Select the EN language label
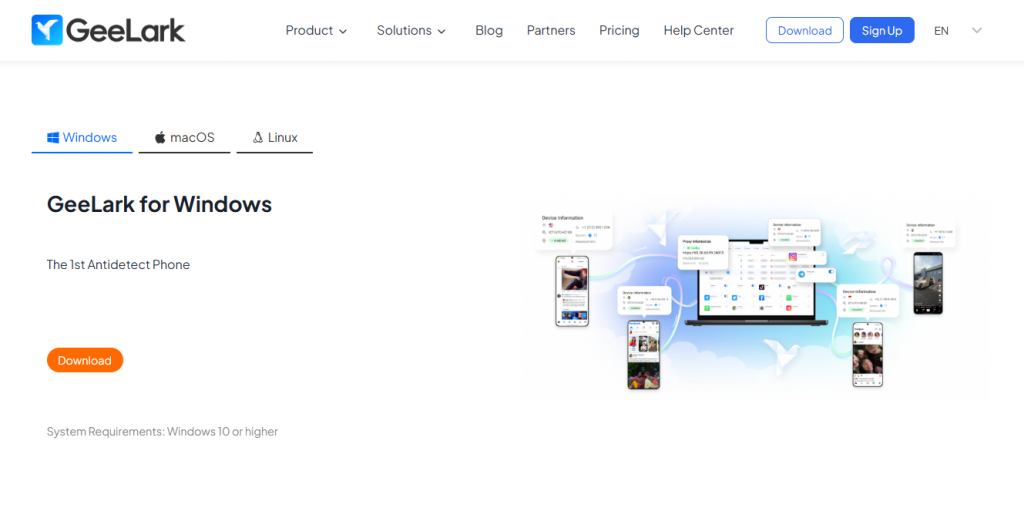1024x518 pixels. [941, 31]
